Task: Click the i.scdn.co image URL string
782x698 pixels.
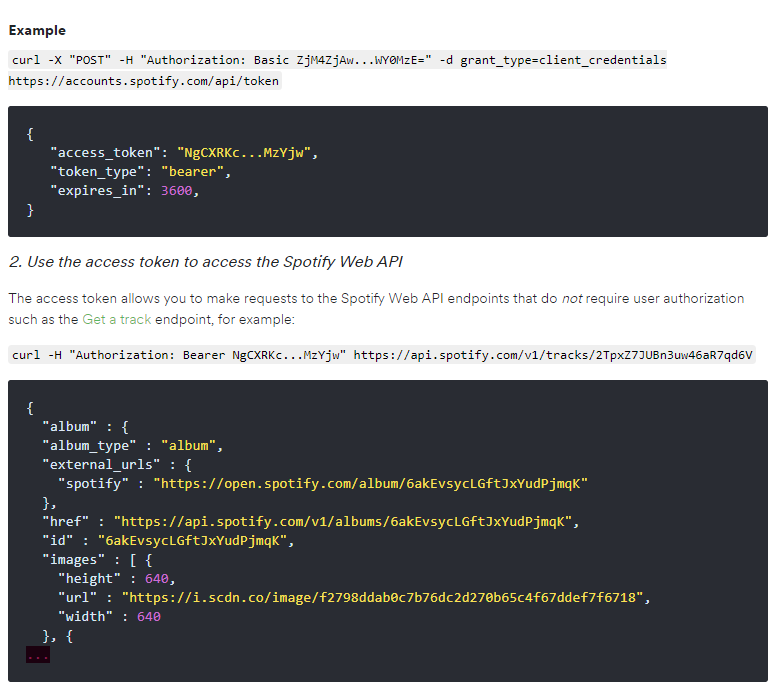Action: coord(383,597)
